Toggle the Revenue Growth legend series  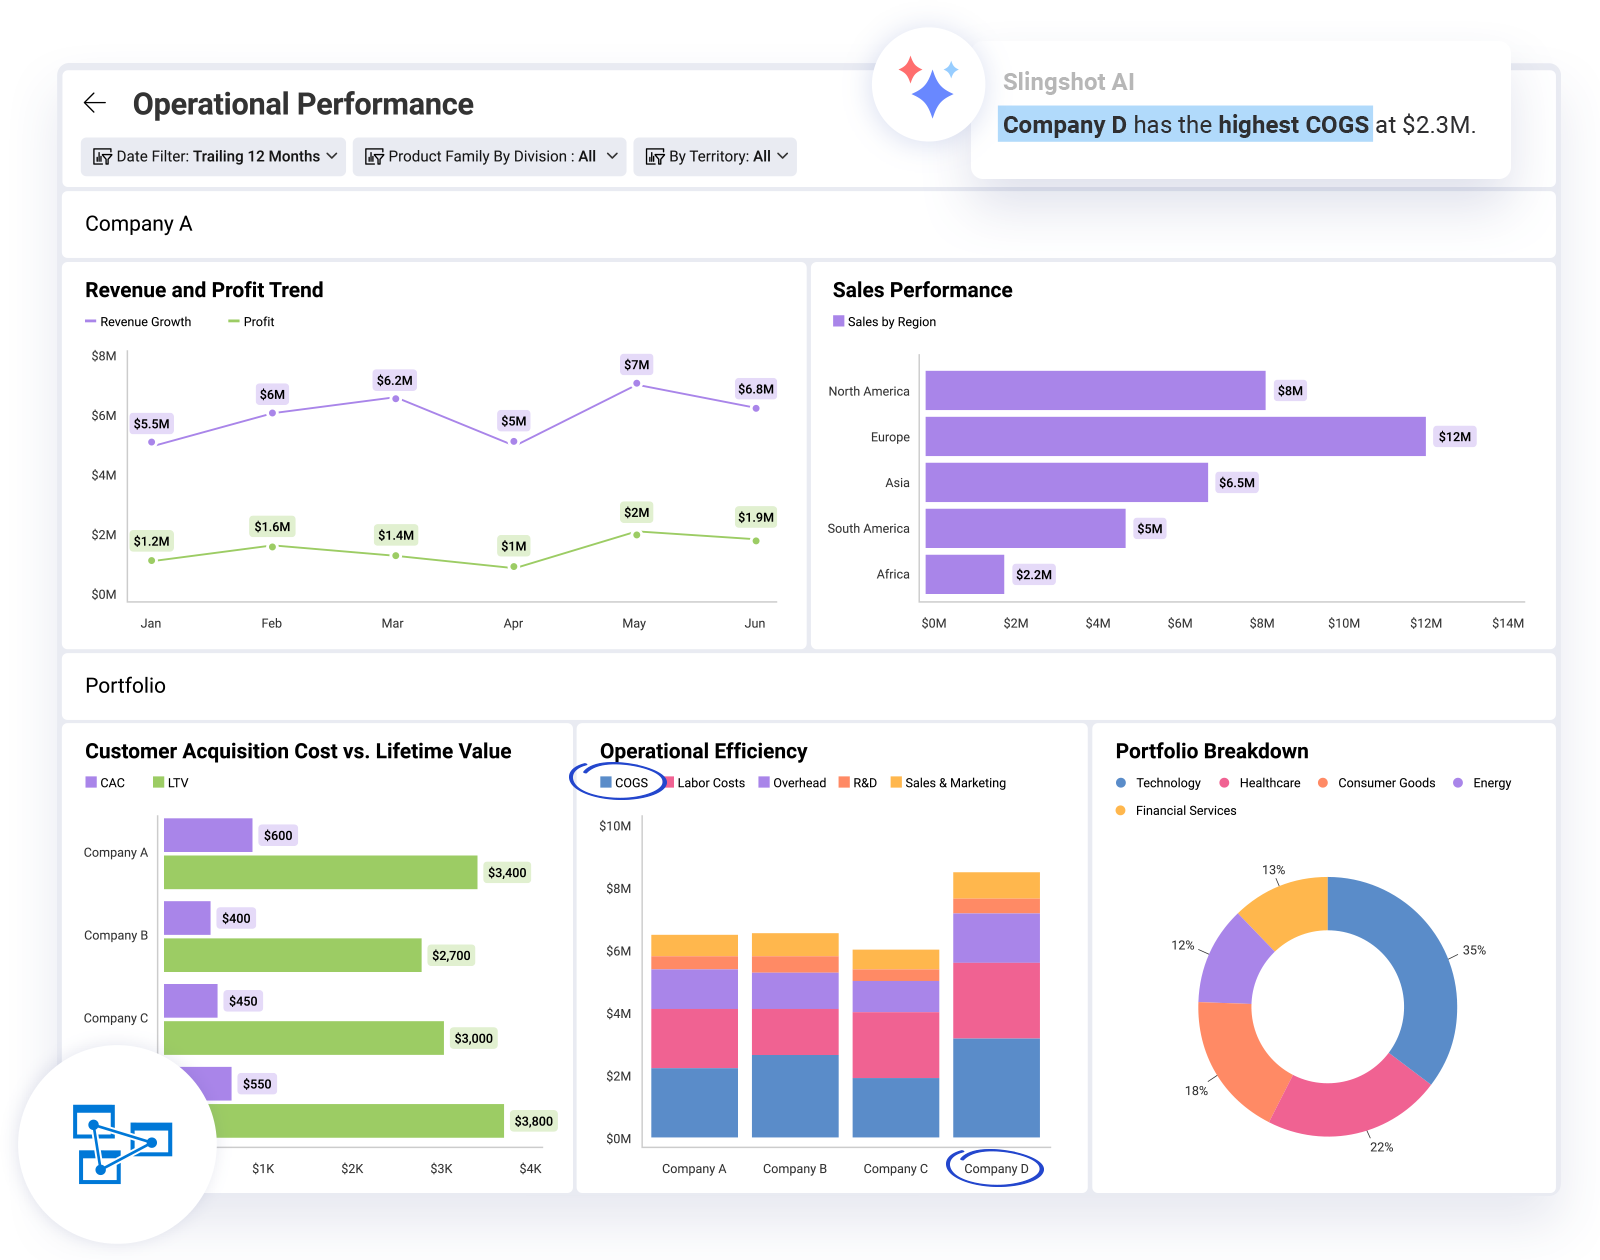(x=138, y=322)
